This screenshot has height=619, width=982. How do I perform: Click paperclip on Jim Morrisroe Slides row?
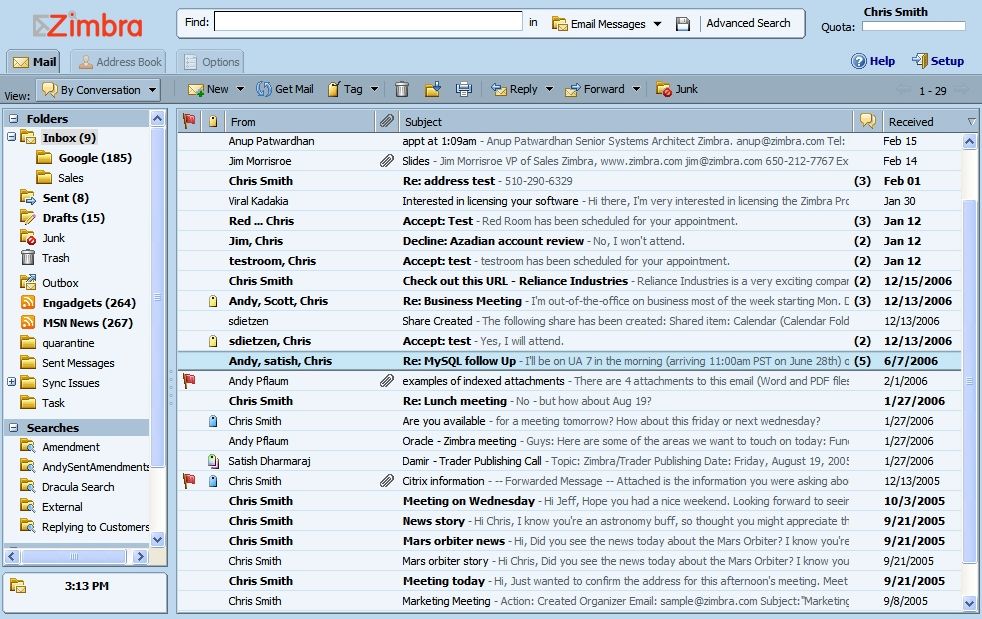click(387, 161)
